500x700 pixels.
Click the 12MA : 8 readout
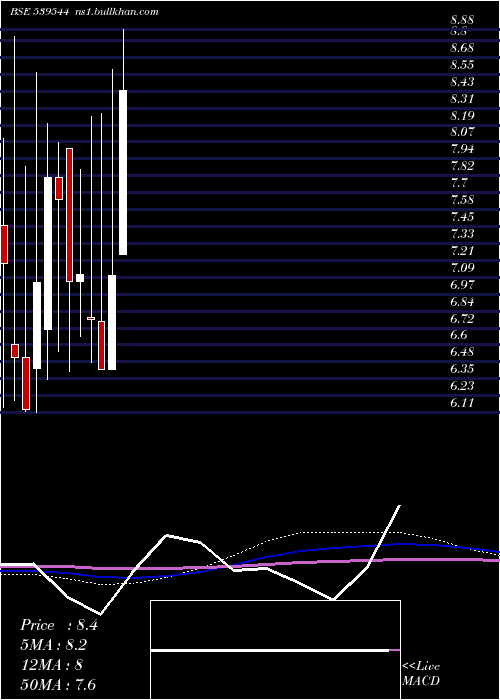coord(51,665)
